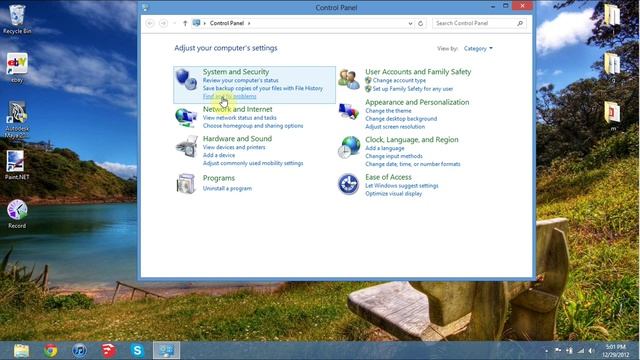Open Paint.NET desktop shortcut
The height and width of the screenshot is (360, 640).
coord(17,165)
